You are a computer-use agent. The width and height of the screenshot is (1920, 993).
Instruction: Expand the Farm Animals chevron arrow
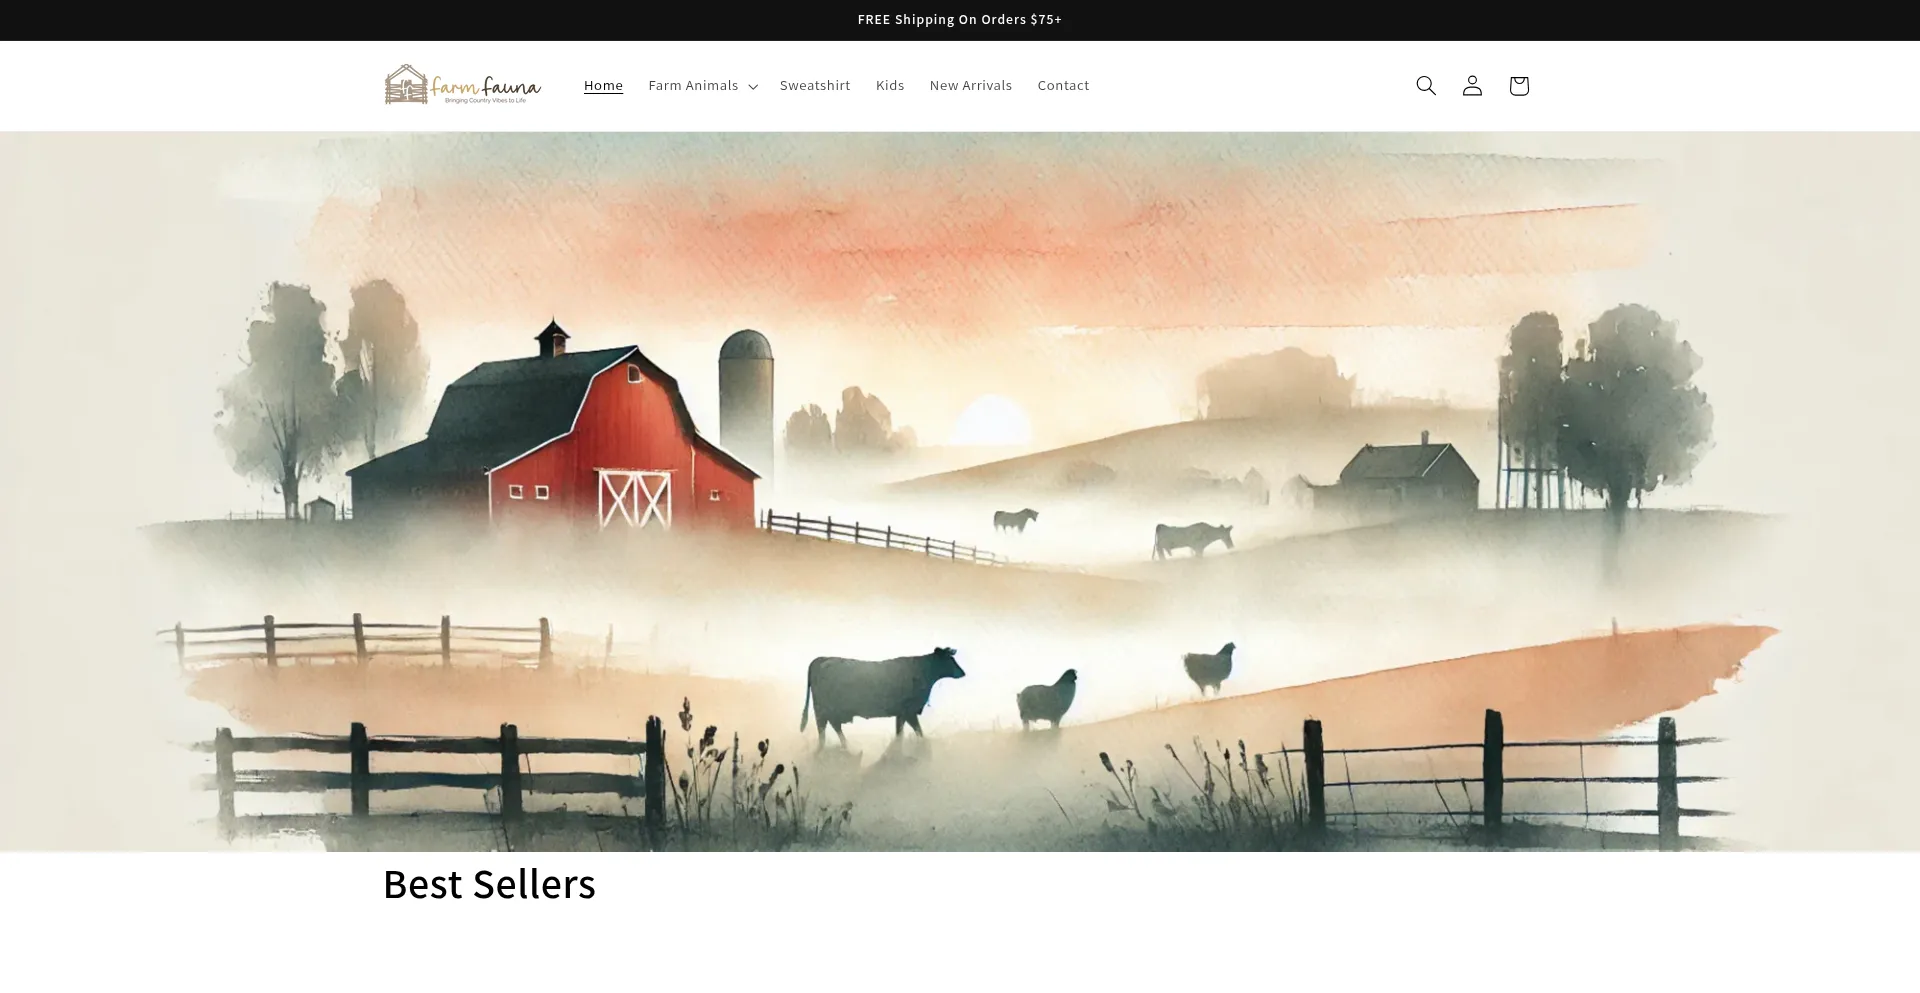pos(753,87)
